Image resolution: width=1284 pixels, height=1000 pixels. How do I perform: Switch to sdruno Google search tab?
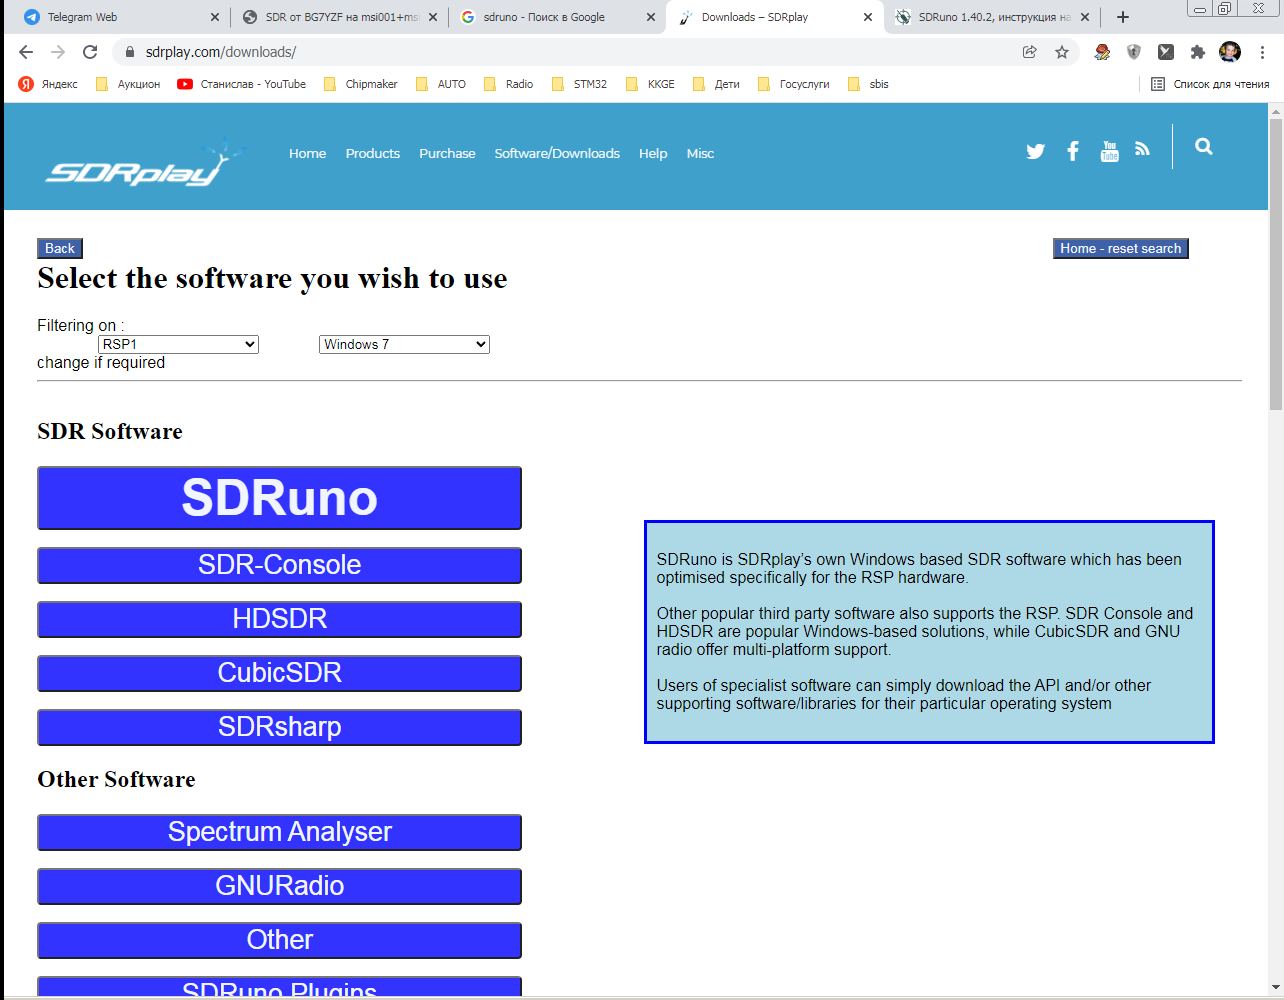point(557,17)
